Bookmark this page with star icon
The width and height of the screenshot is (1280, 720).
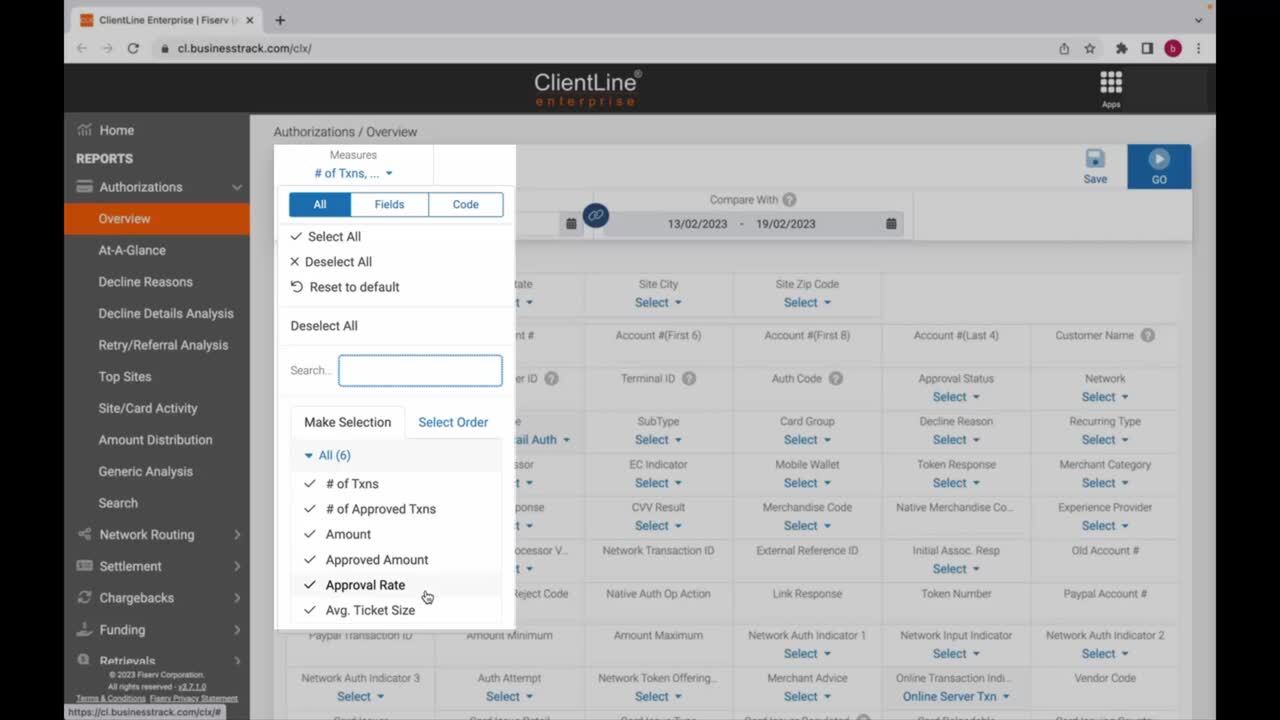click(x=1090, y=48)
